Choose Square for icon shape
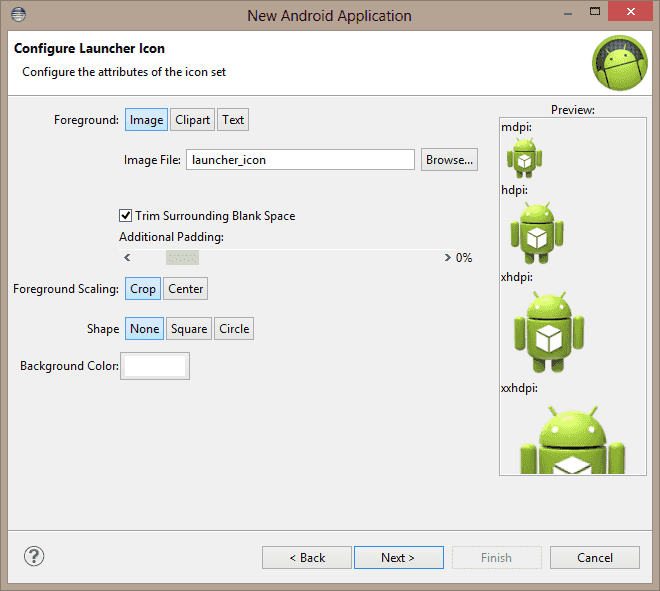 coord(189,329)
